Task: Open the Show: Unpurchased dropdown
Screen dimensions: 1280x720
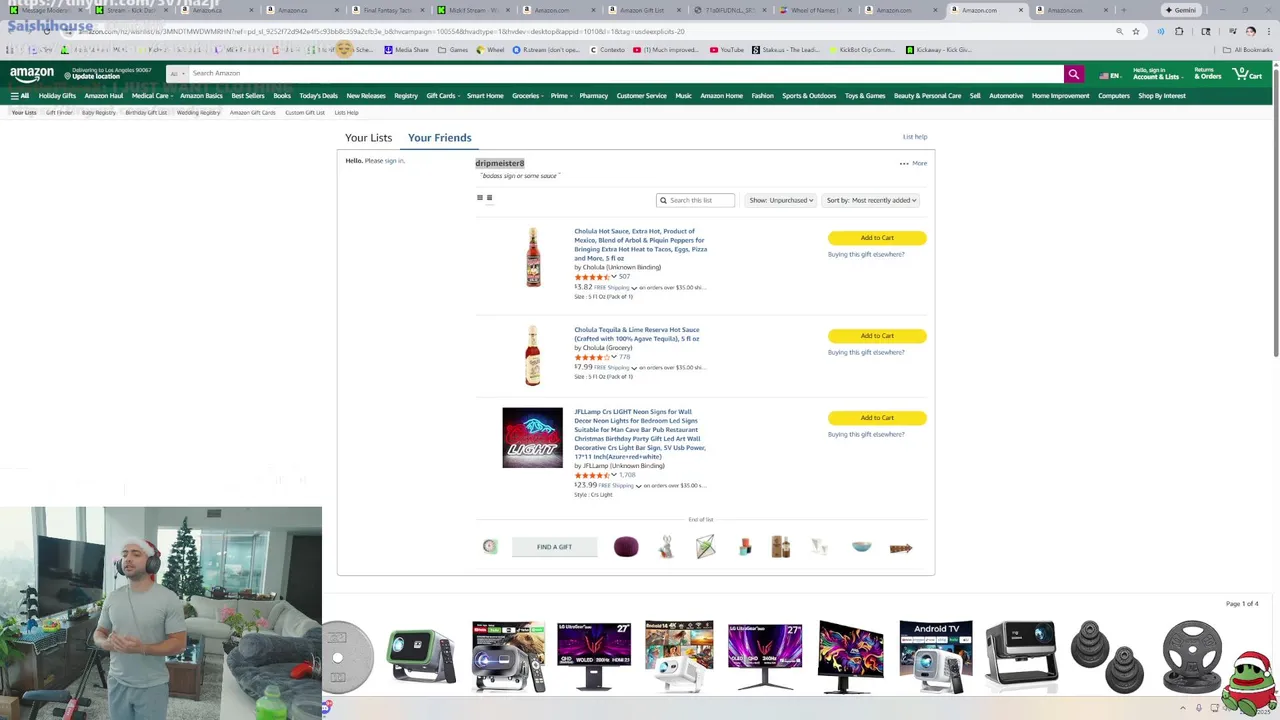Action: coord(781,200)
